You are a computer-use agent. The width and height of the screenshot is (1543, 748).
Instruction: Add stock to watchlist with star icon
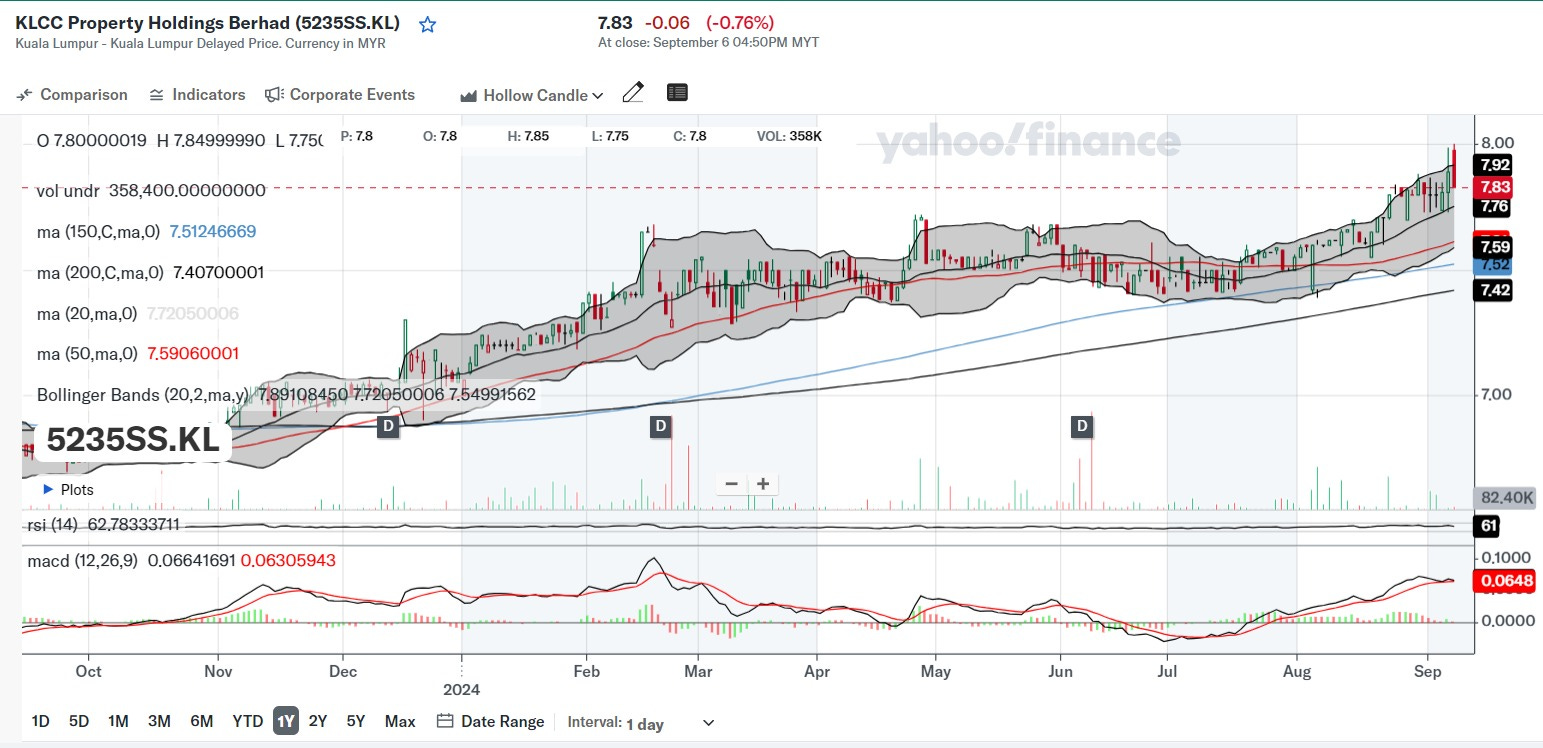(428, 24)
